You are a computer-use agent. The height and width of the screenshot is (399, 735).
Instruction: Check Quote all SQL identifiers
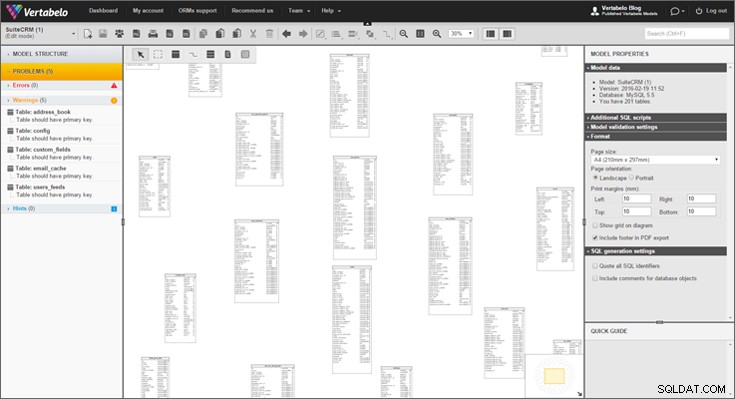(595, 266)
